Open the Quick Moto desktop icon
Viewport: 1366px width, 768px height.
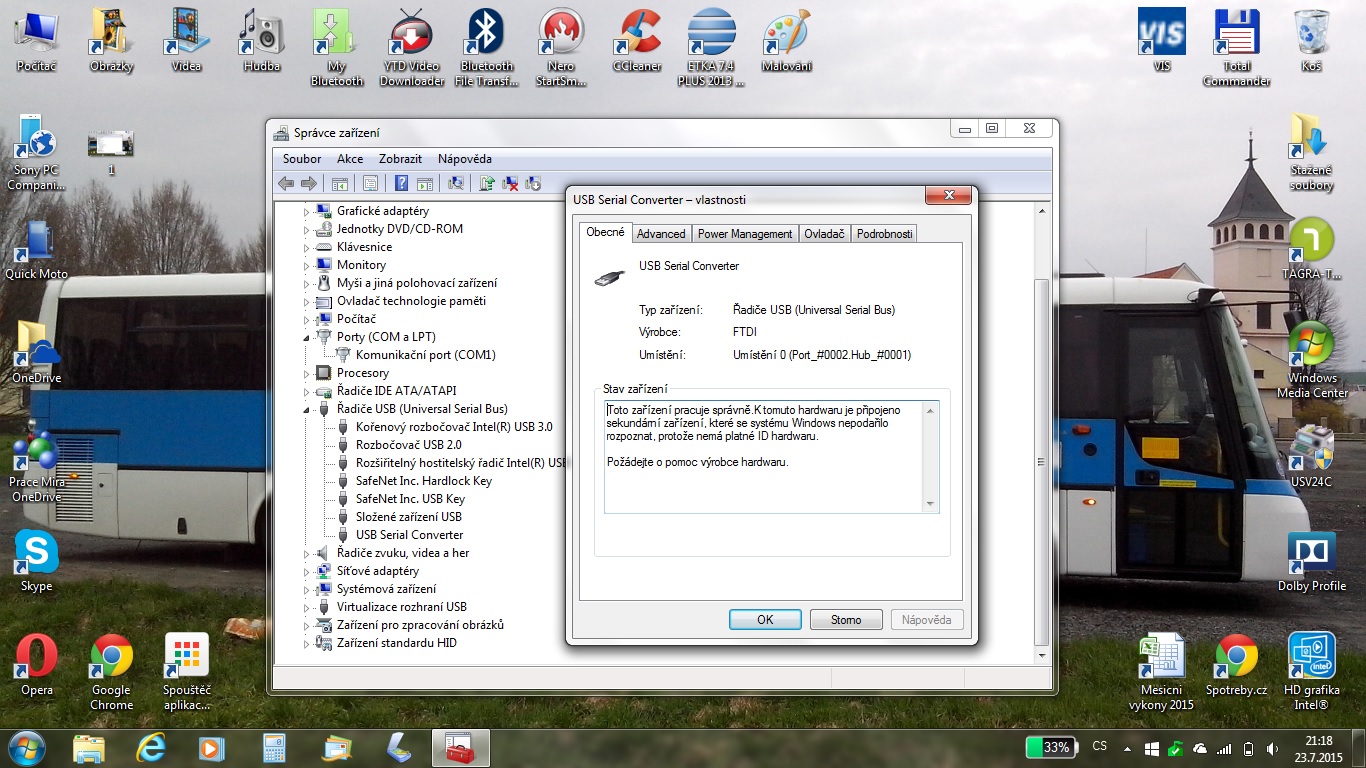(37, 249)
